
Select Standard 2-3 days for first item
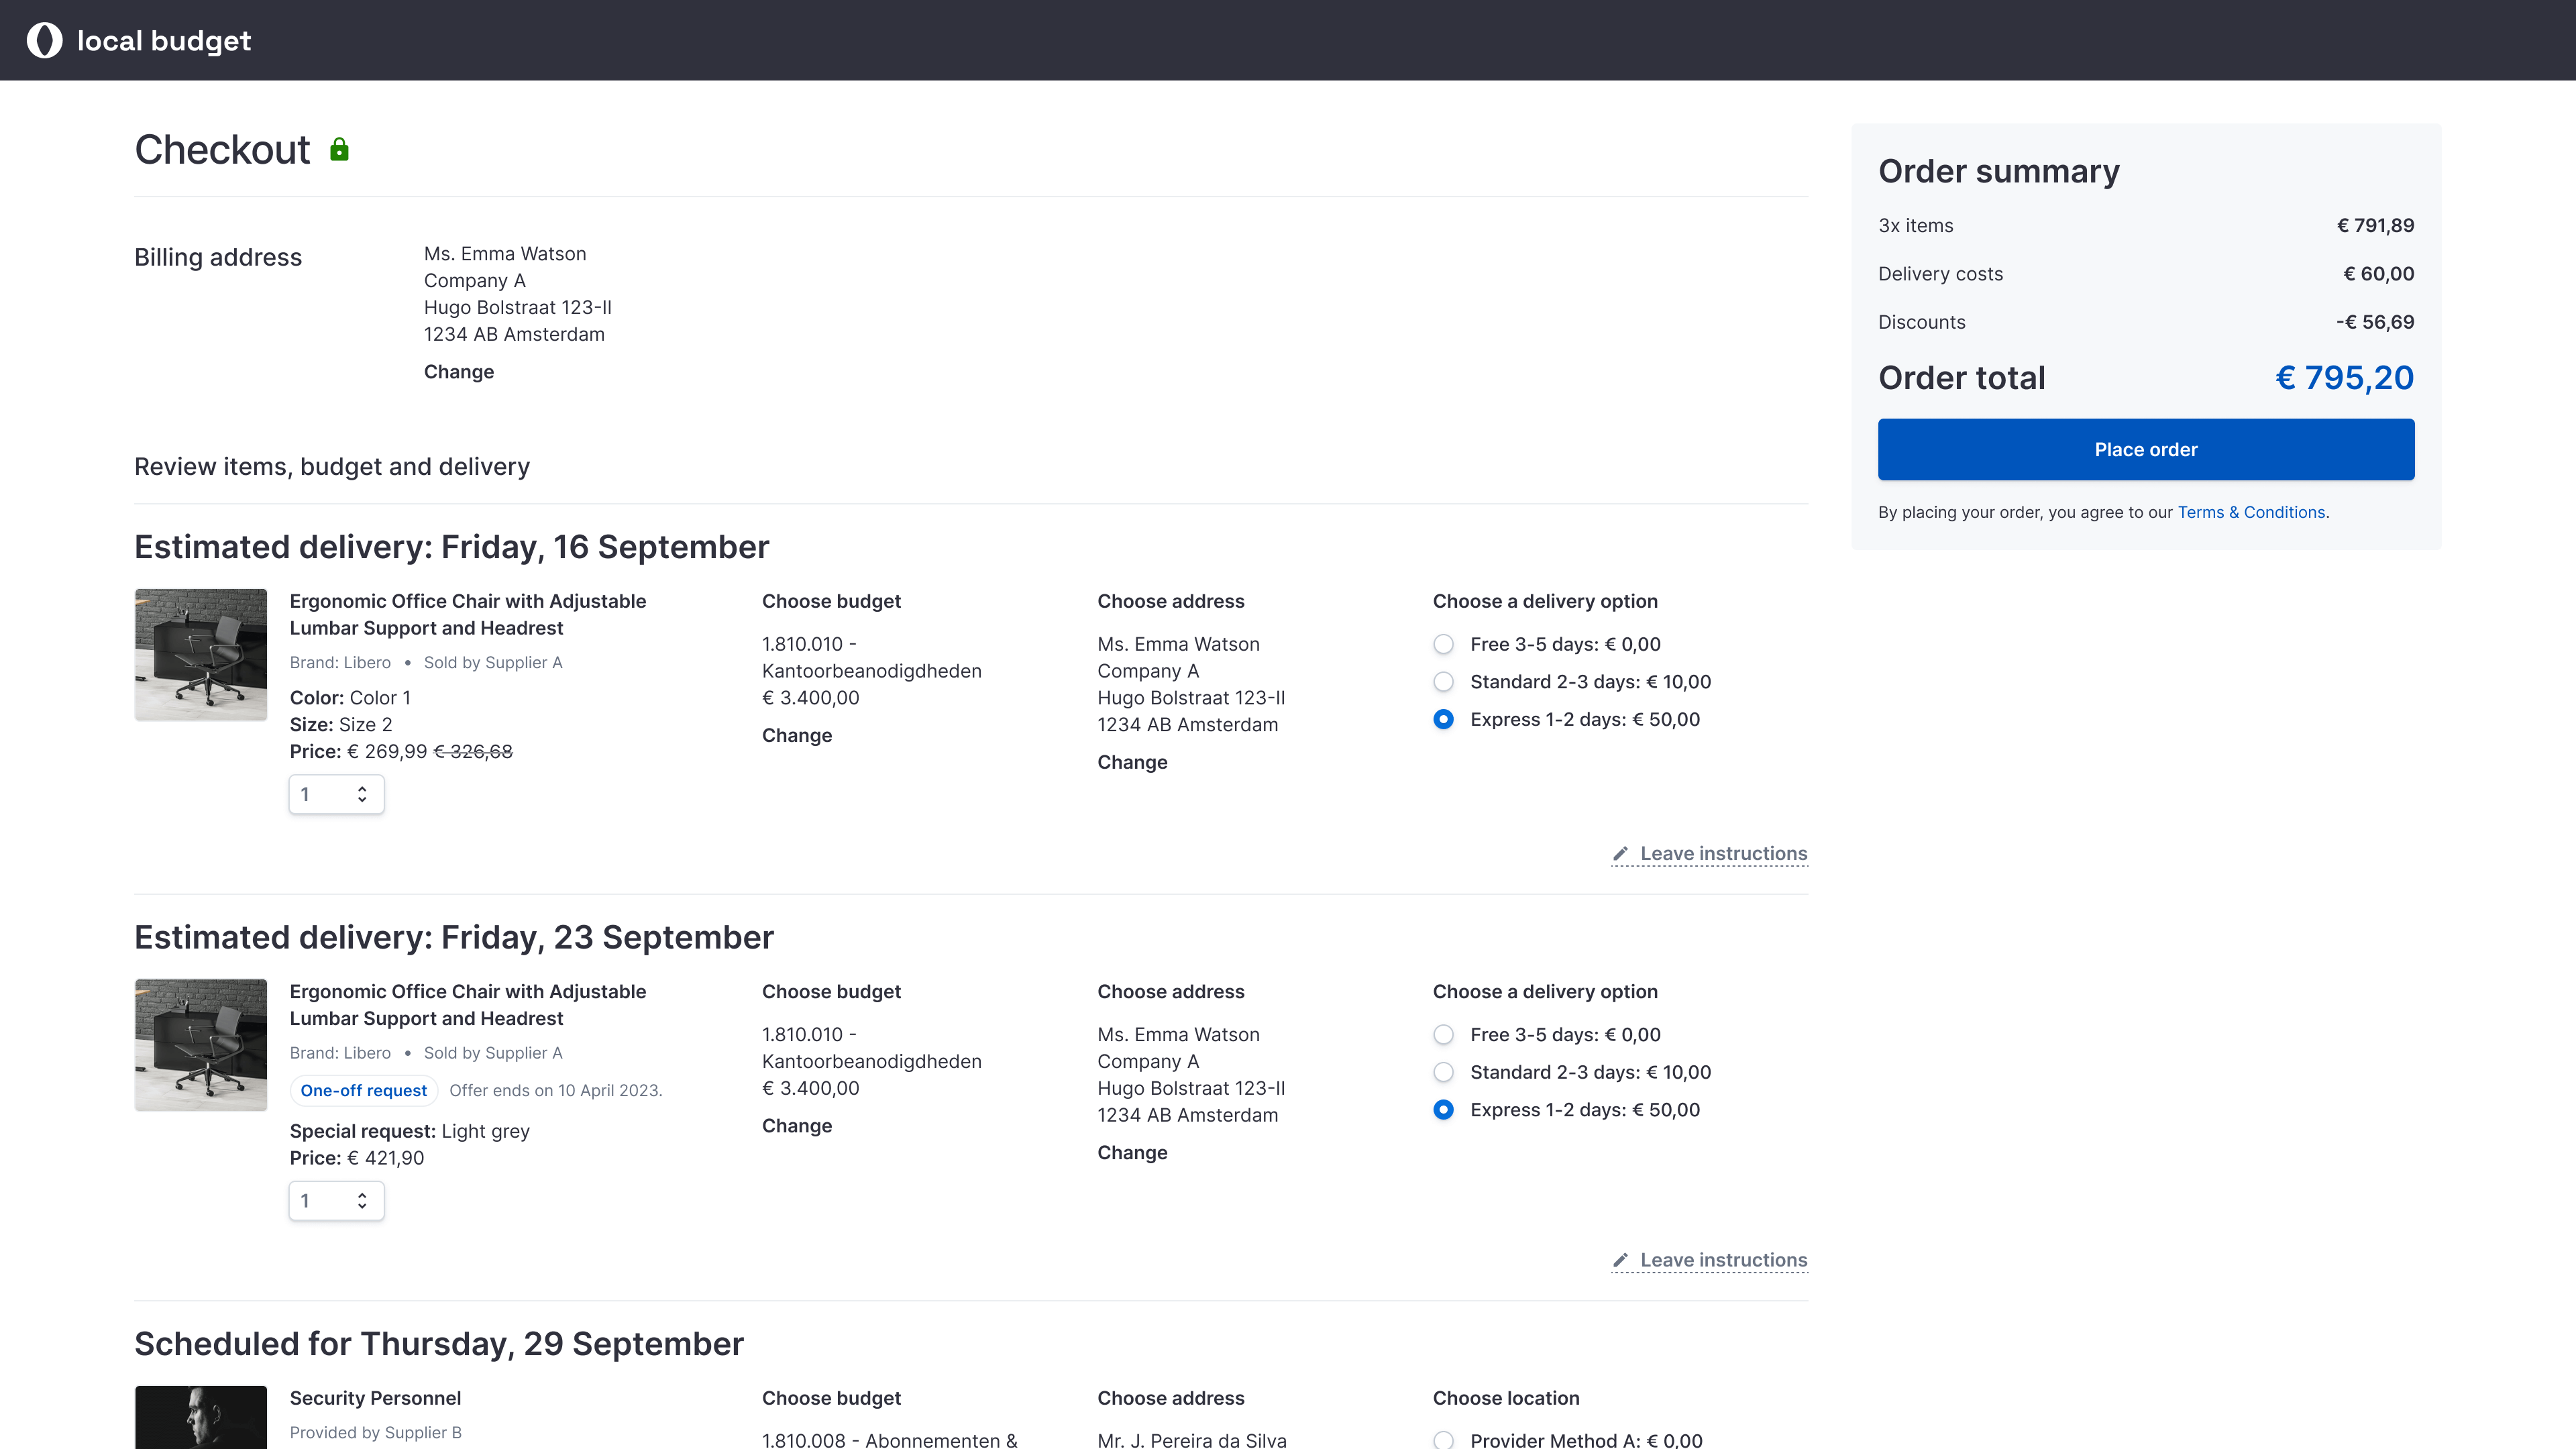pyautogui.click(x=1443, y=682)
